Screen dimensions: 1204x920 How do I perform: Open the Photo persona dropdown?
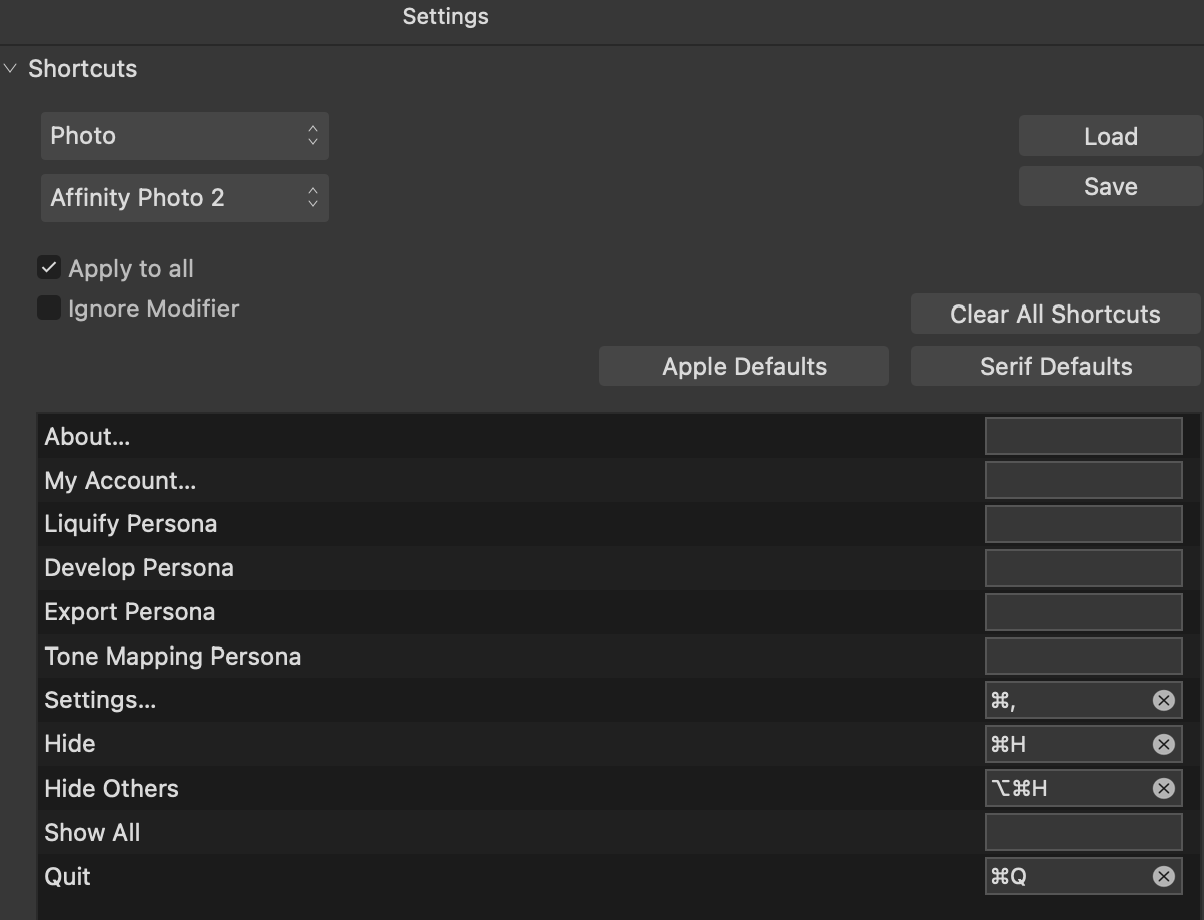[184, 135]
